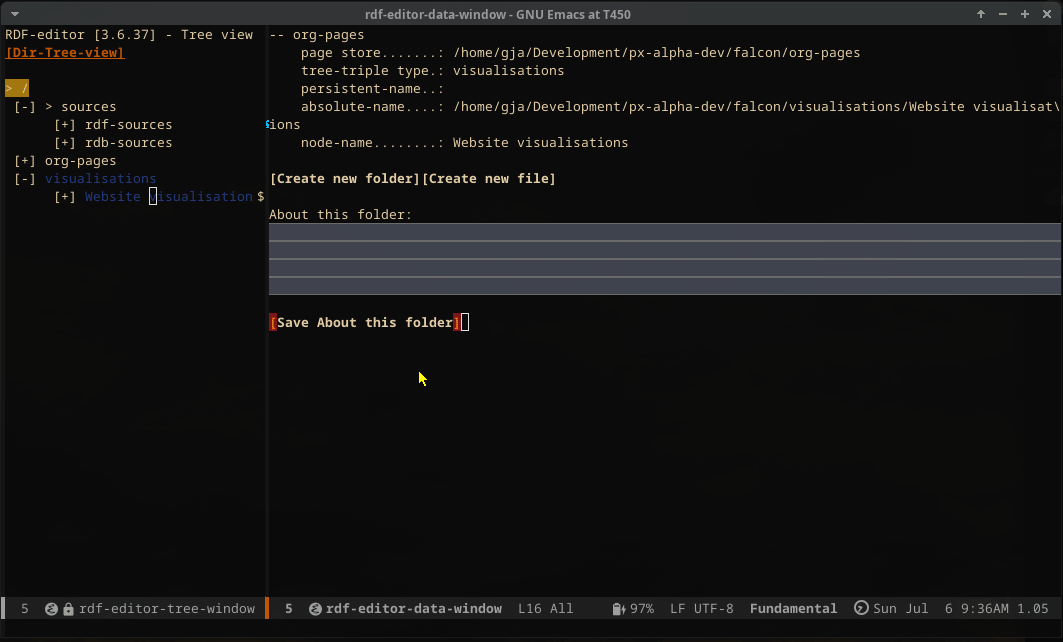Expand the Website visualisations node
Viewport: 1063px width, 642px height.
(x=65, y=197)
